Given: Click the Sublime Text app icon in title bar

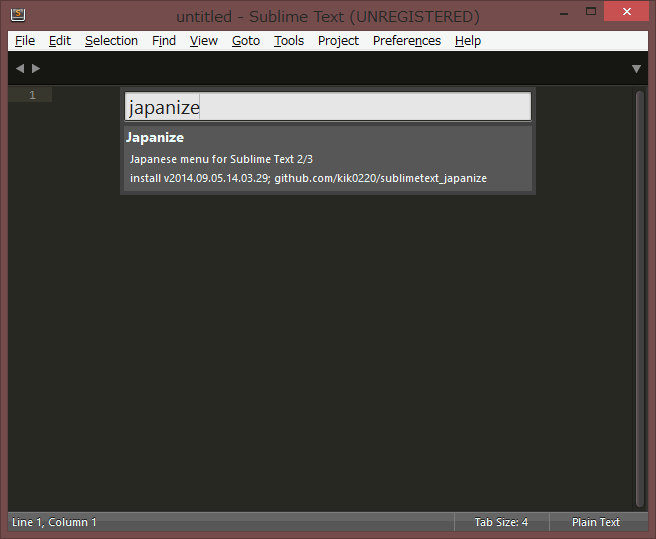Looking at the screenshot, I should (18, 14).
